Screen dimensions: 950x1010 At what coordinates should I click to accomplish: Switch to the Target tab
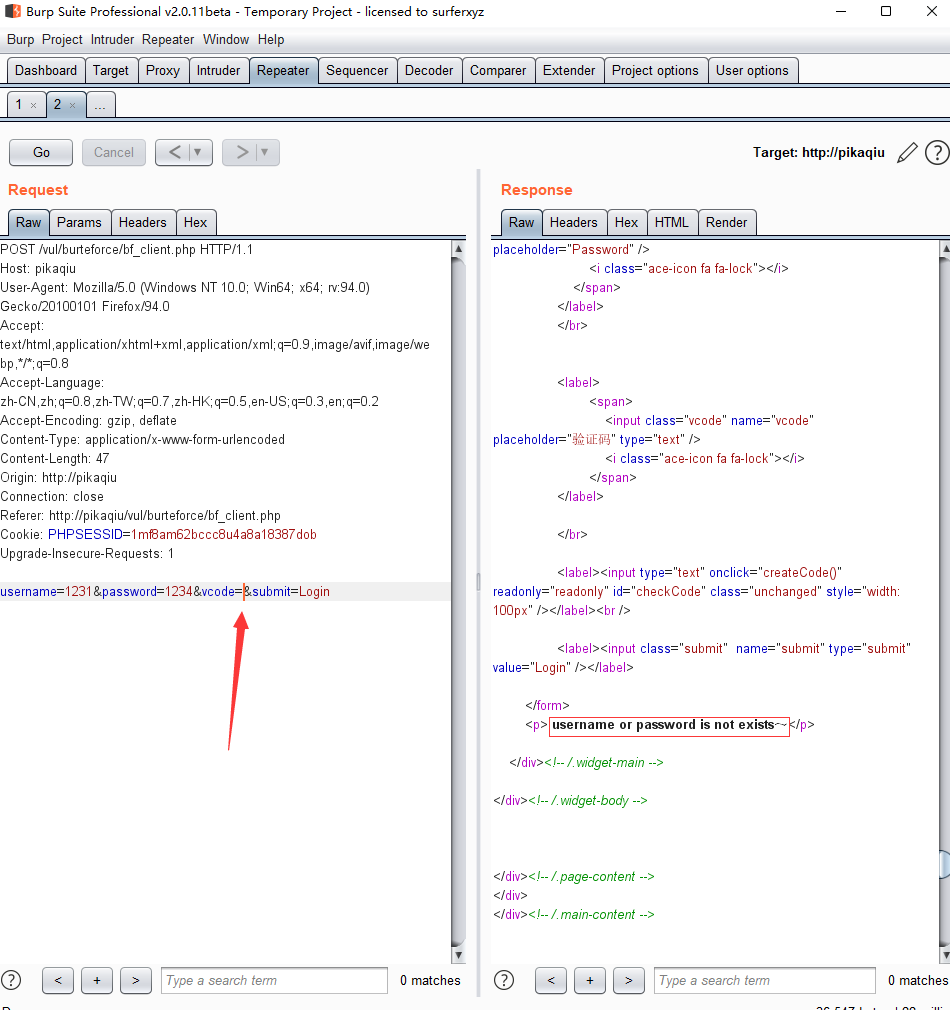tap(111, 70)
